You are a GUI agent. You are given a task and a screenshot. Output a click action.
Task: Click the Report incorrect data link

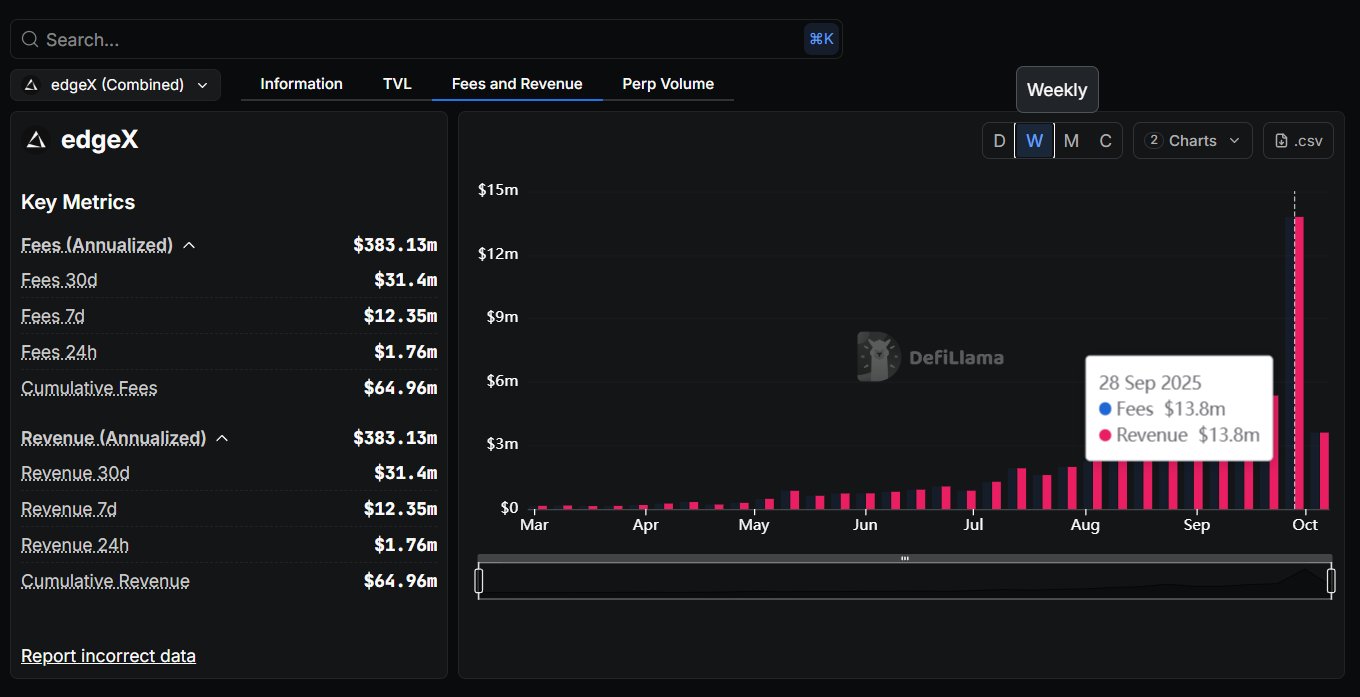click(108, 656)
